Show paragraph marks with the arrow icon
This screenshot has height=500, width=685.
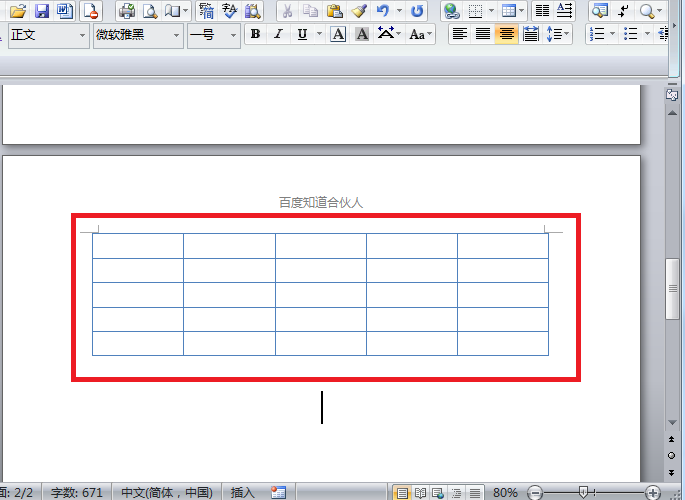point(623,10)
